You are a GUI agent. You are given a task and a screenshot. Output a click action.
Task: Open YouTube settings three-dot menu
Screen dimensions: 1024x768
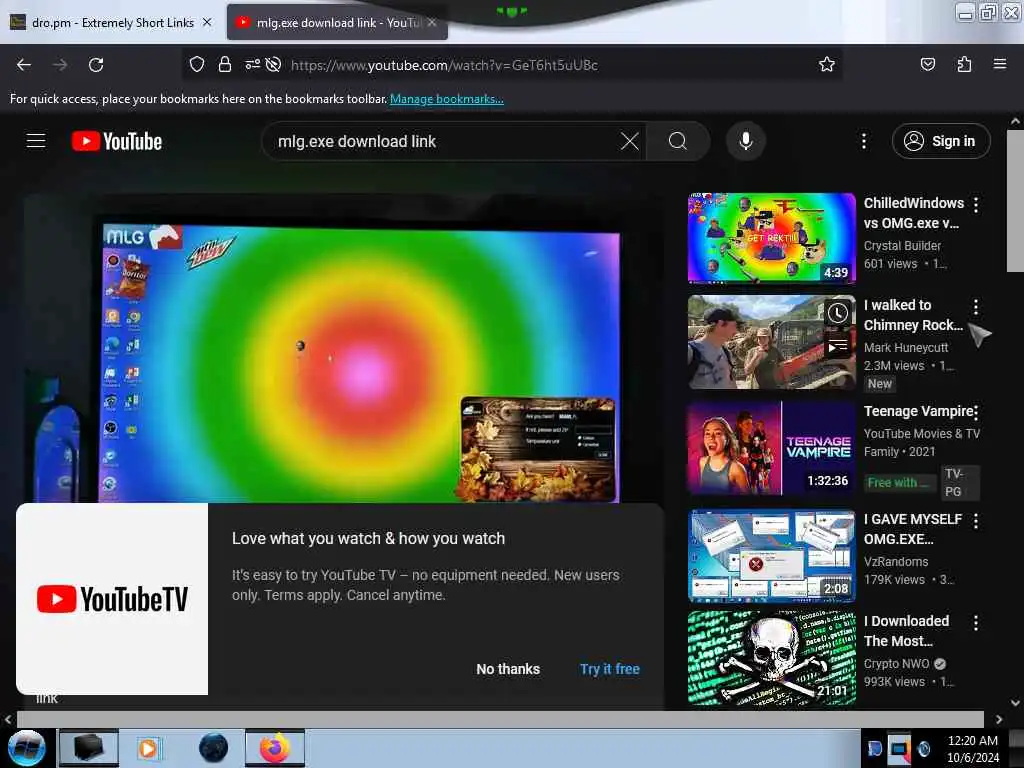(x=863, y=141)
